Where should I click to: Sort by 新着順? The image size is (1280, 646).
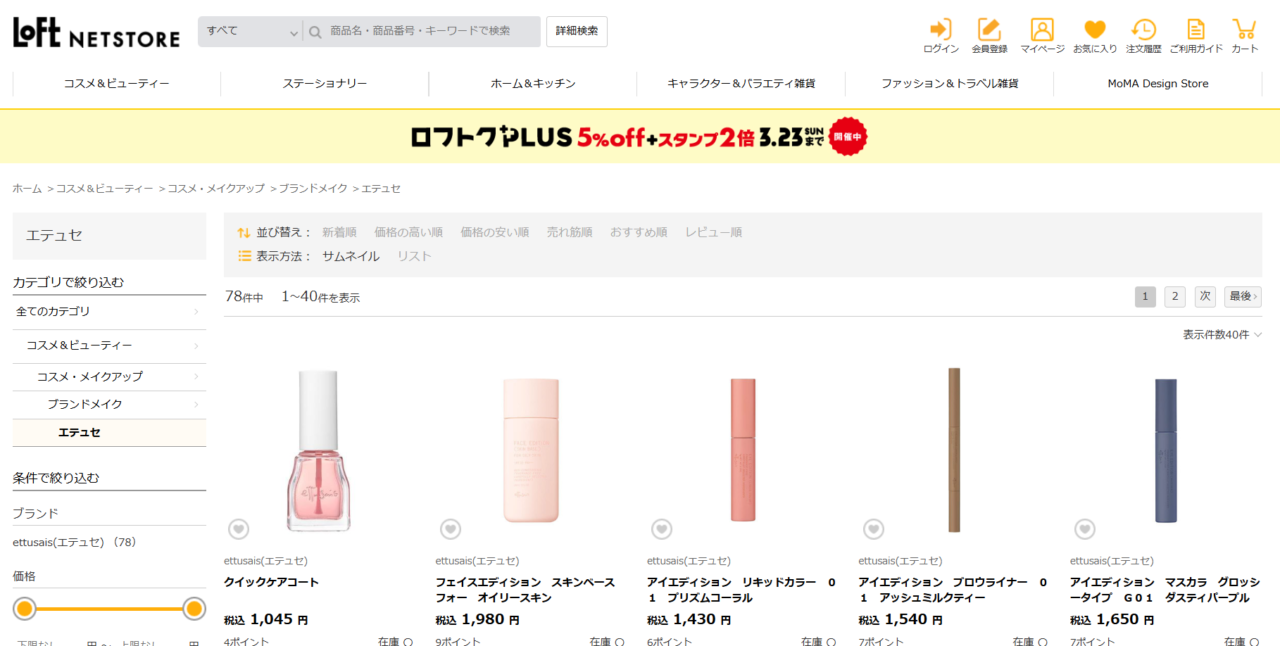pyautogui.click(x=339, y=232)
